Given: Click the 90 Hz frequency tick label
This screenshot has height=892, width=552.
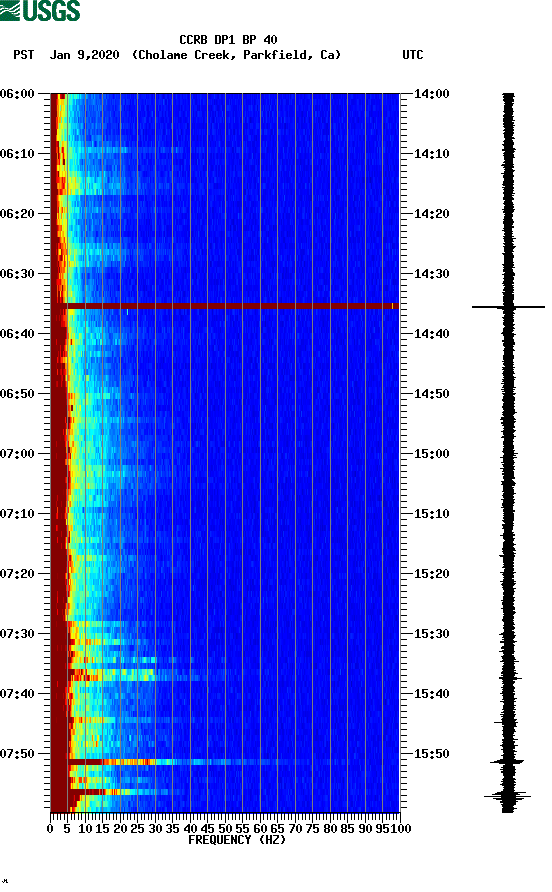Looking at the screenshot, I should coord(365,829).
